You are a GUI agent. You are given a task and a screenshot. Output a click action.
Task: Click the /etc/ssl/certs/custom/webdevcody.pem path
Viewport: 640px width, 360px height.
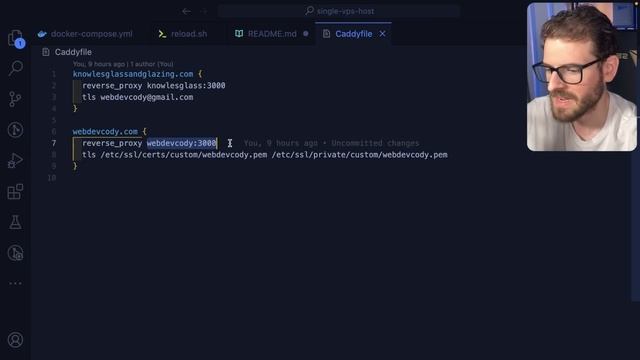[x=184, y=155]
